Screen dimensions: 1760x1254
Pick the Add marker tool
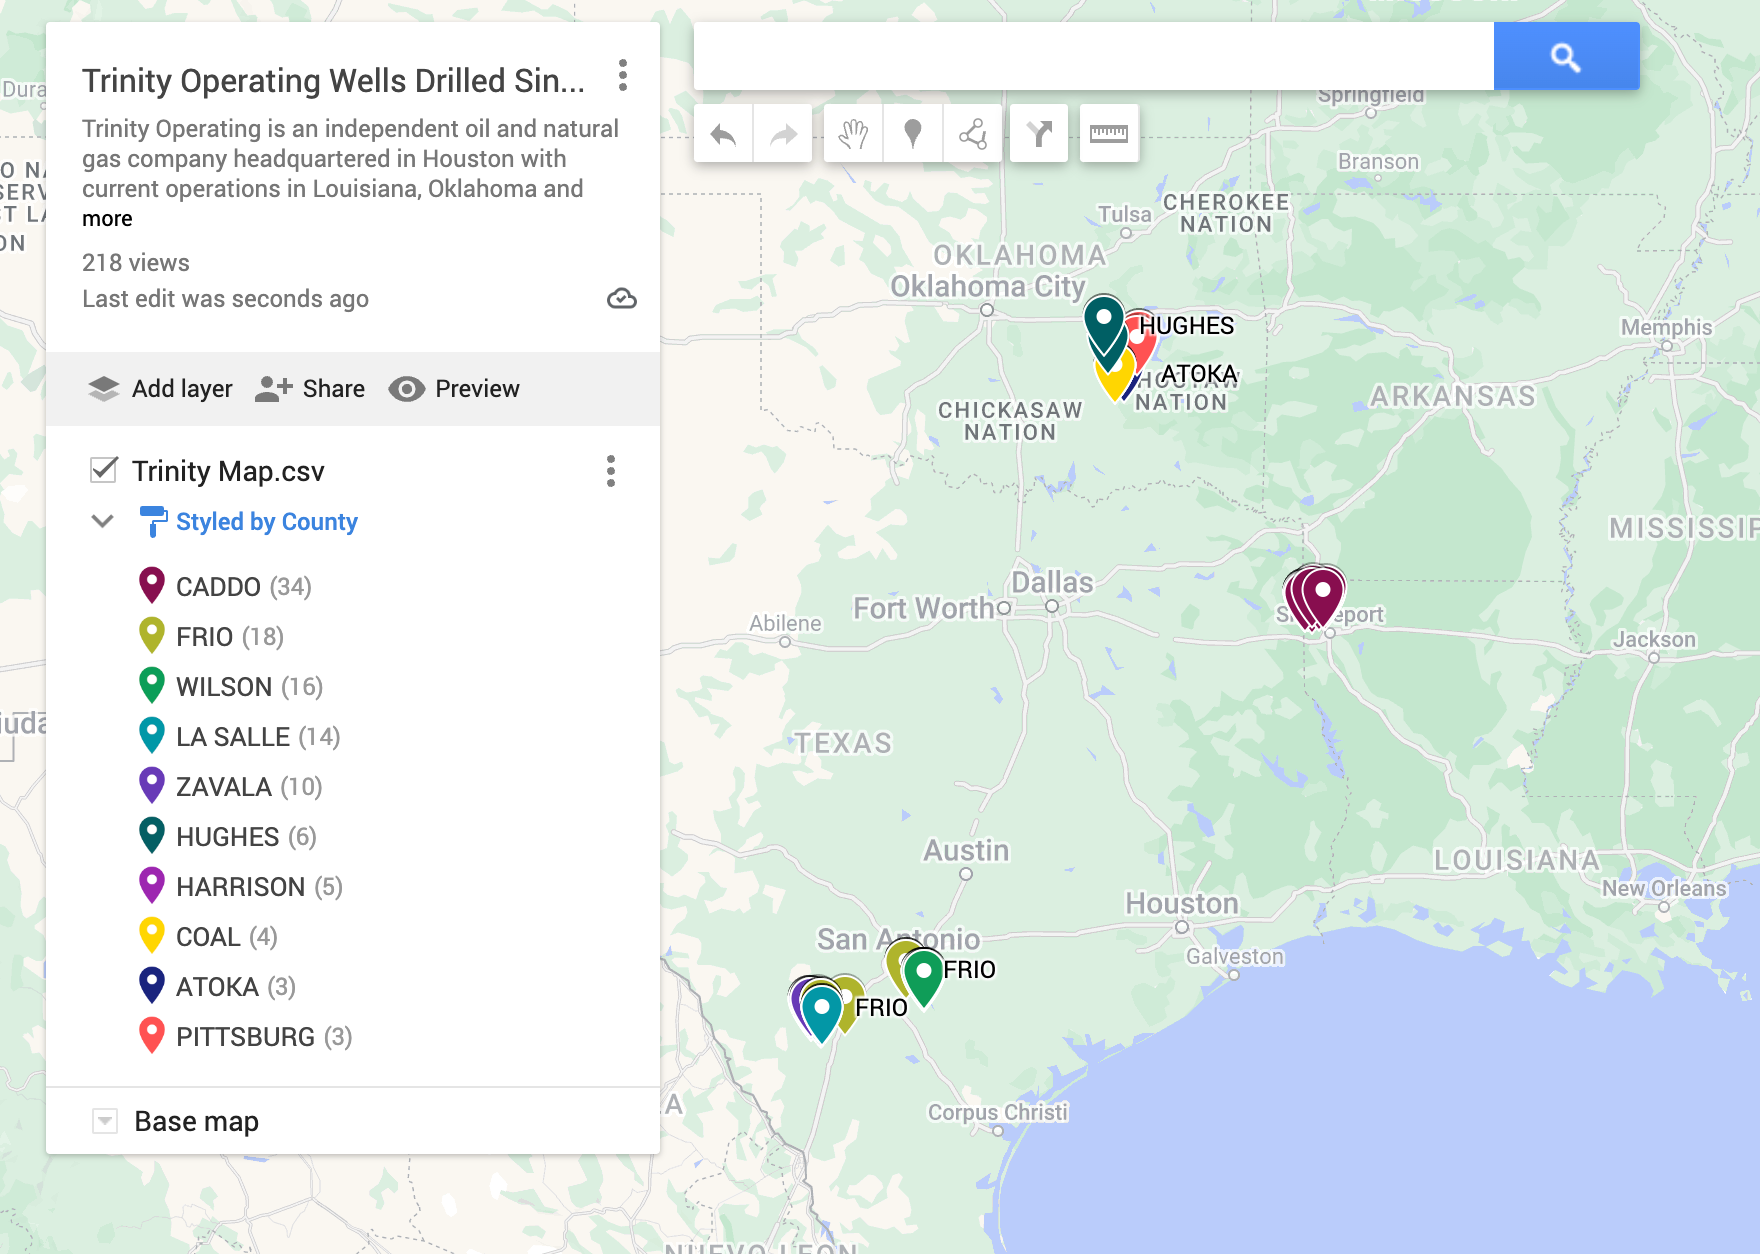click(911, 133)
